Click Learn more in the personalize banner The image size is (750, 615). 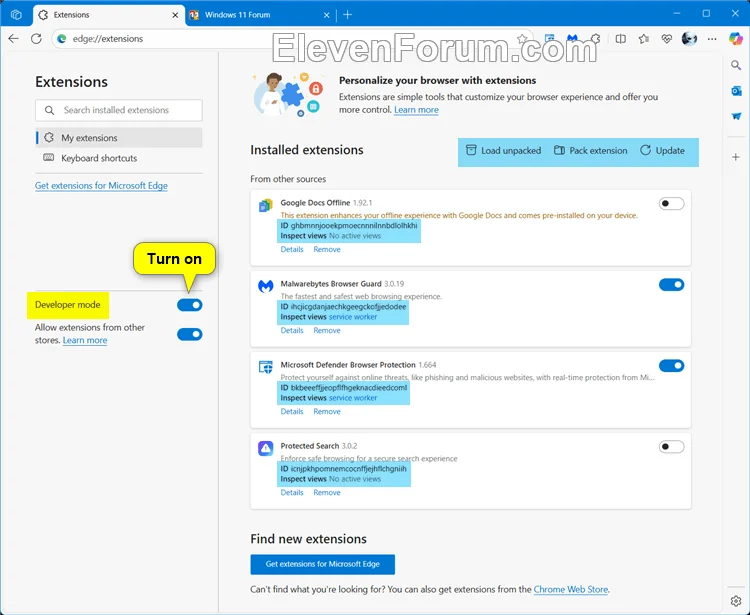pyautogui.click(x=416, y=110)
